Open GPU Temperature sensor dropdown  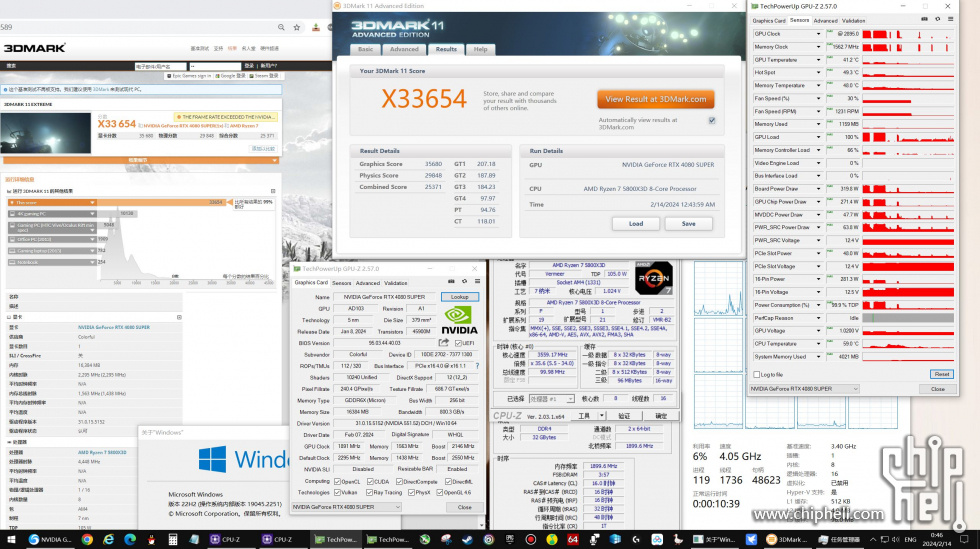tap(818, 60)
